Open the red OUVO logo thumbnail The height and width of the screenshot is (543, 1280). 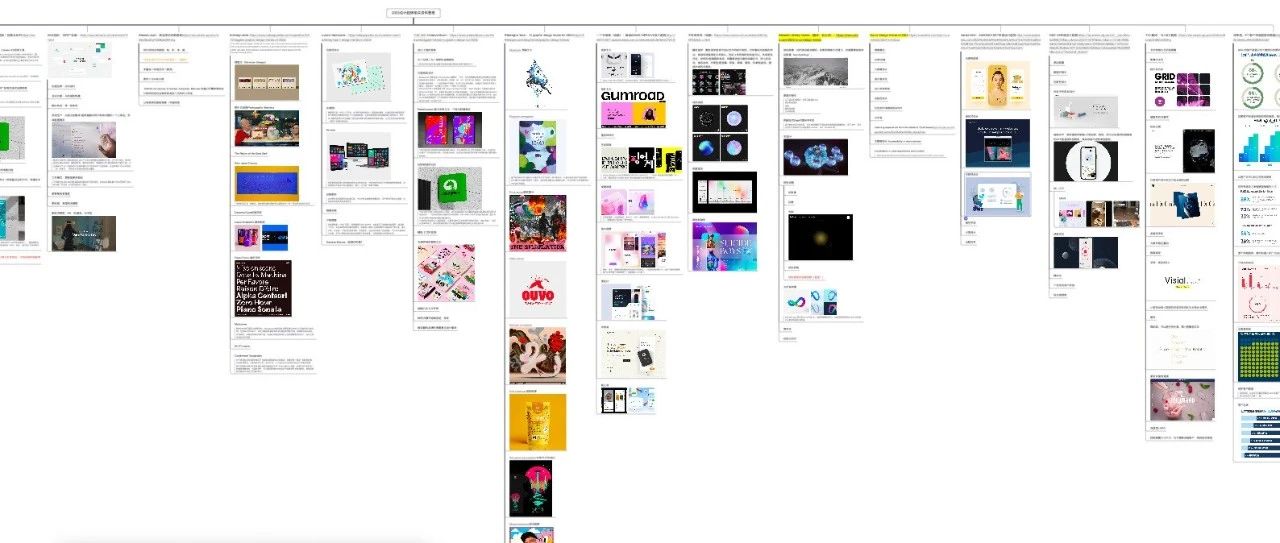[537, 288]
